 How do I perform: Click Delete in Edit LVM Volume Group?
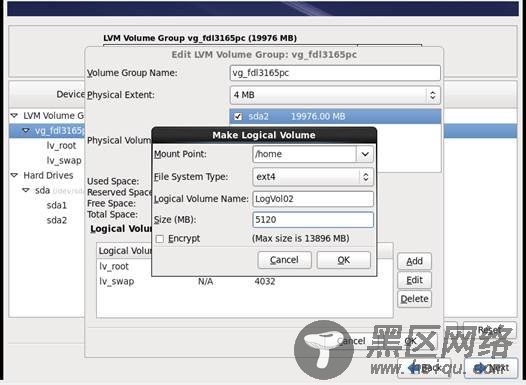pyautogui.click(x=414, y=299)
